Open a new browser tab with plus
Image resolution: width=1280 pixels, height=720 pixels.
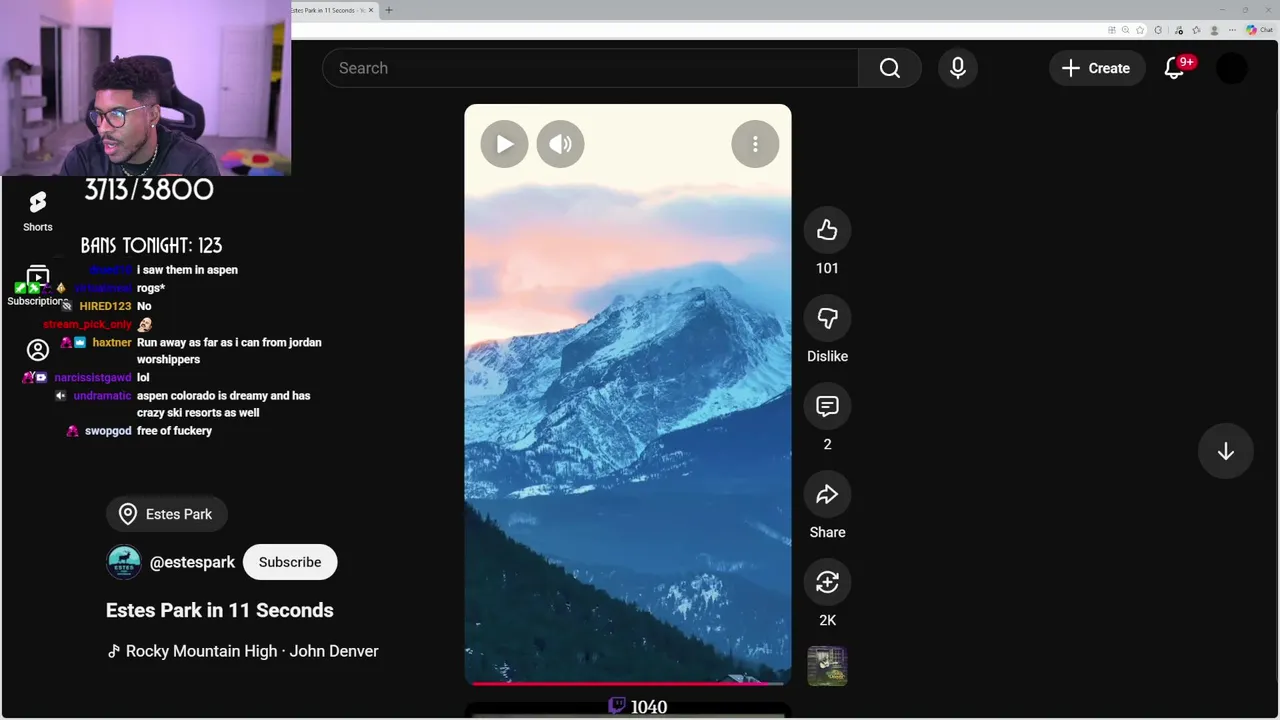[x=389, y=10]
